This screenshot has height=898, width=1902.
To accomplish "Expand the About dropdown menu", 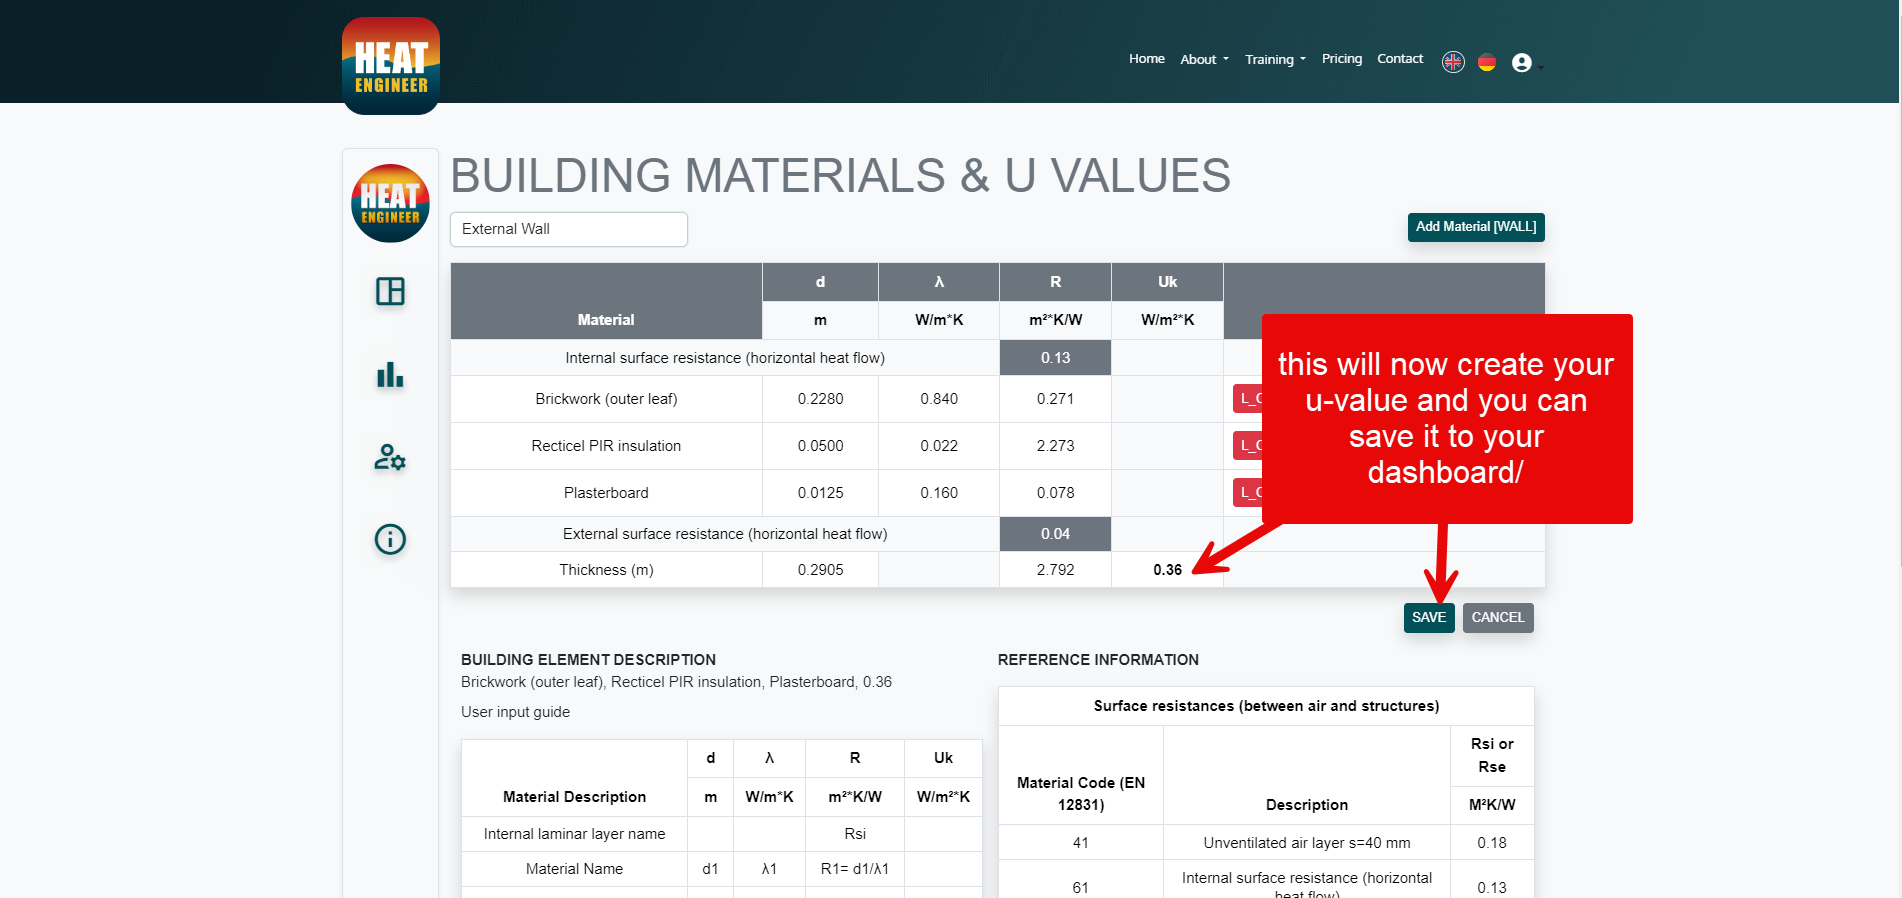I will pos(1204,59).
